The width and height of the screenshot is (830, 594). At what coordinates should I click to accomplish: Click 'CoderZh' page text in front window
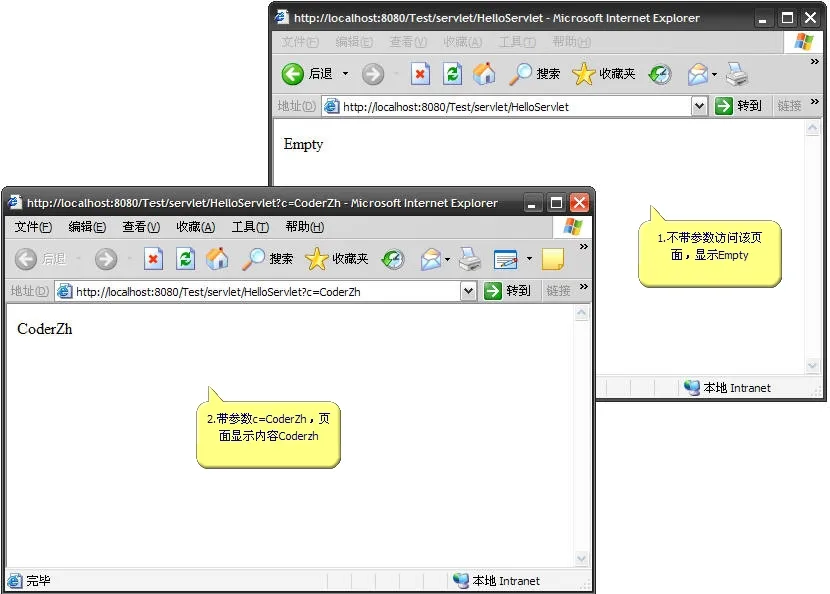pyautogui.click(x=44, y=329)
